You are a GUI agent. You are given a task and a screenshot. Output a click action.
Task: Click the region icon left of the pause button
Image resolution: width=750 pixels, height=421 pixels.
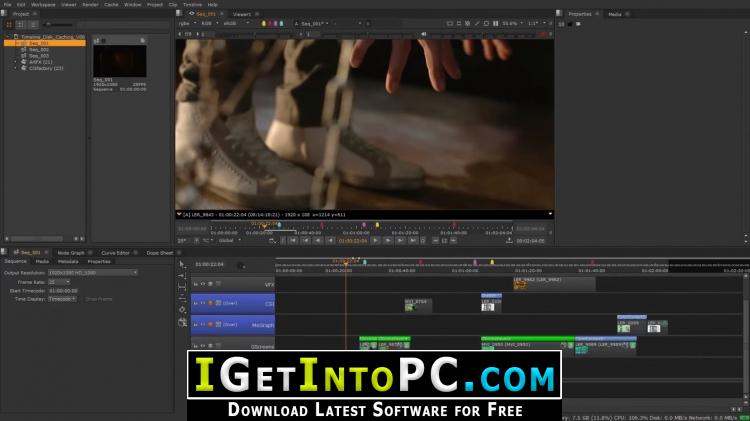486,23
